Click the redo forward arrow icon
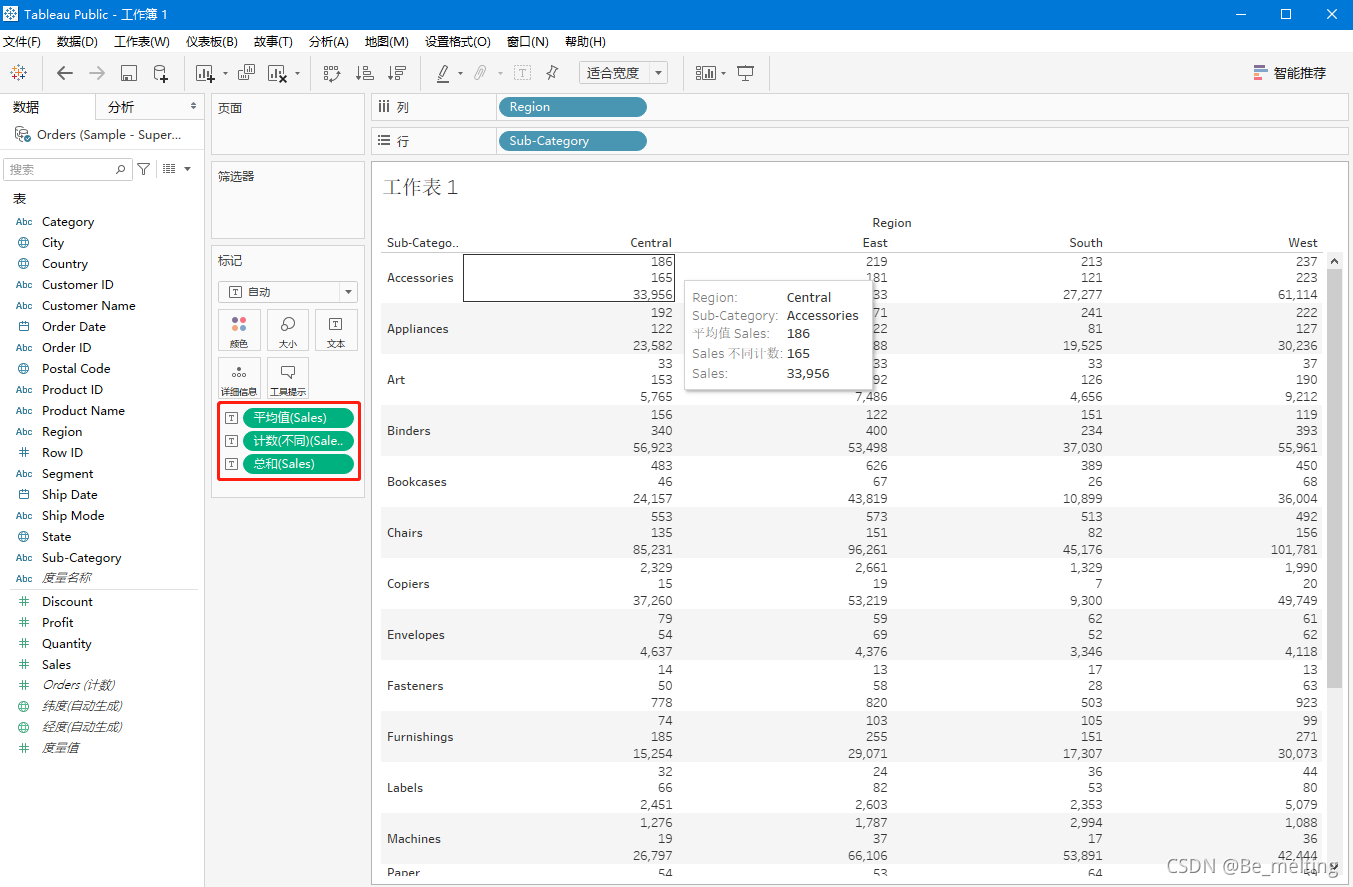Viewport: 1353px width, 887px height. 97,73
